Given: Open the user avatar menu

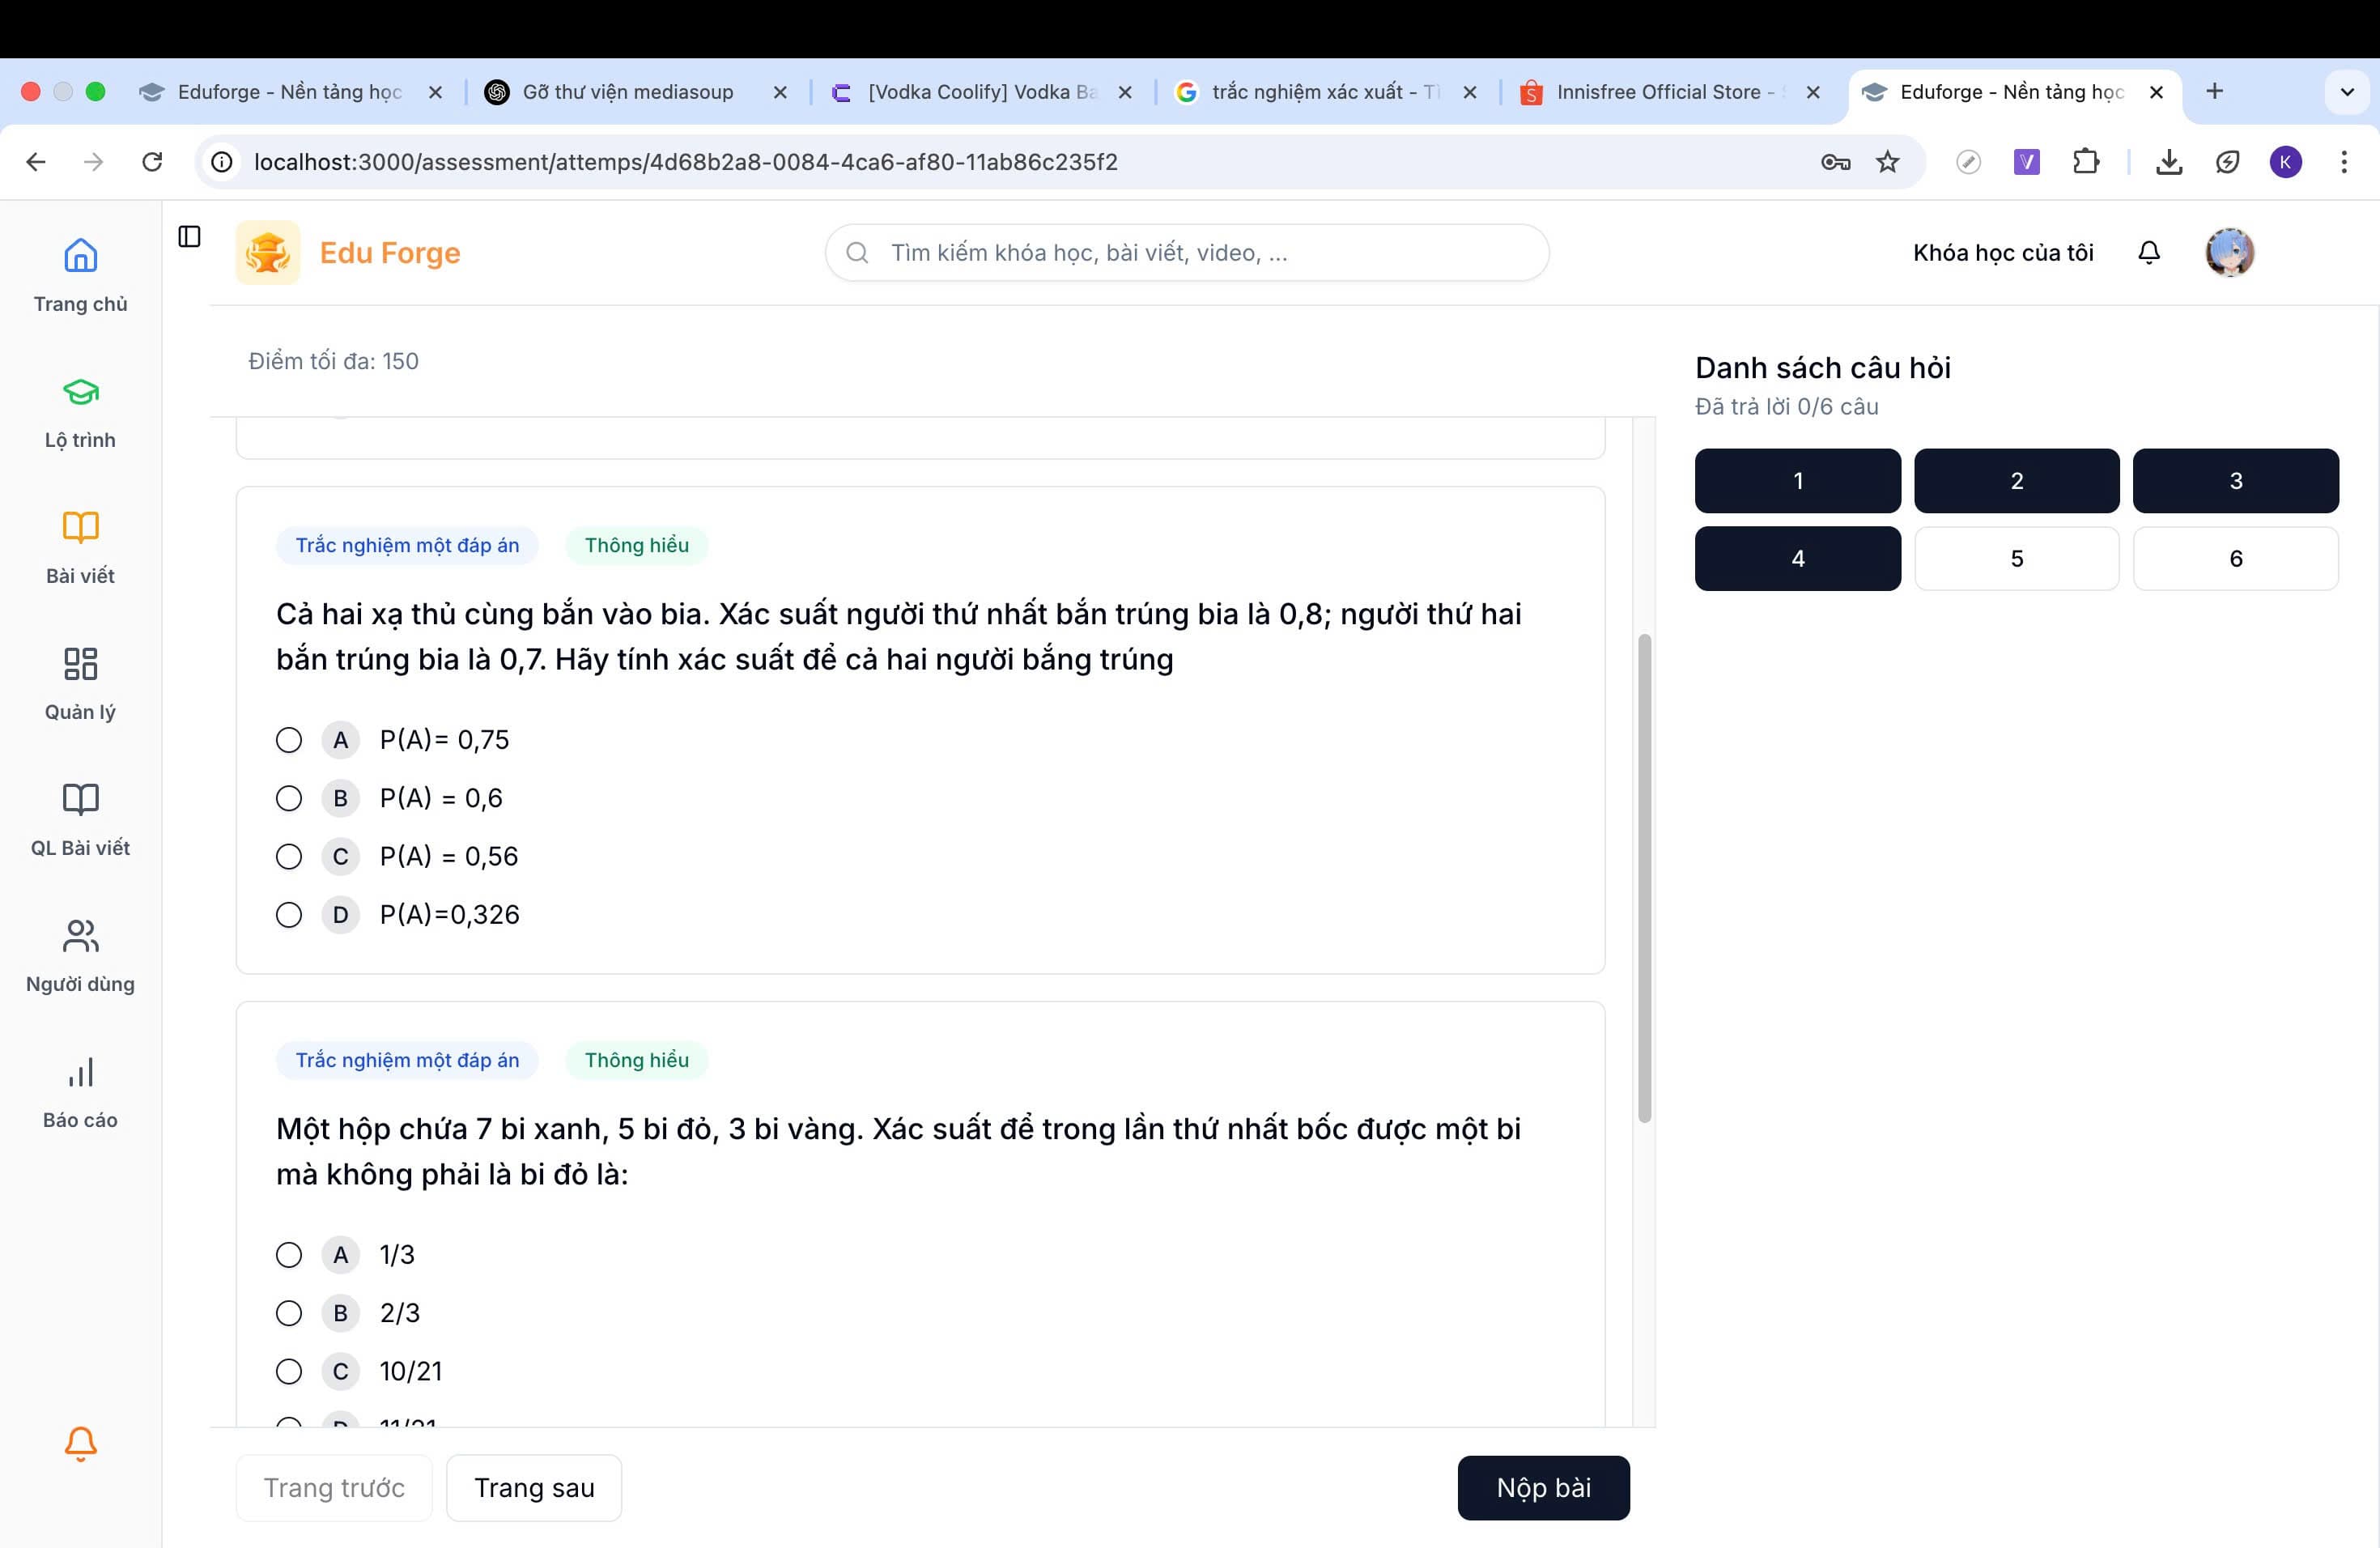Looking at the screenshot, I should click(2230, 252).
